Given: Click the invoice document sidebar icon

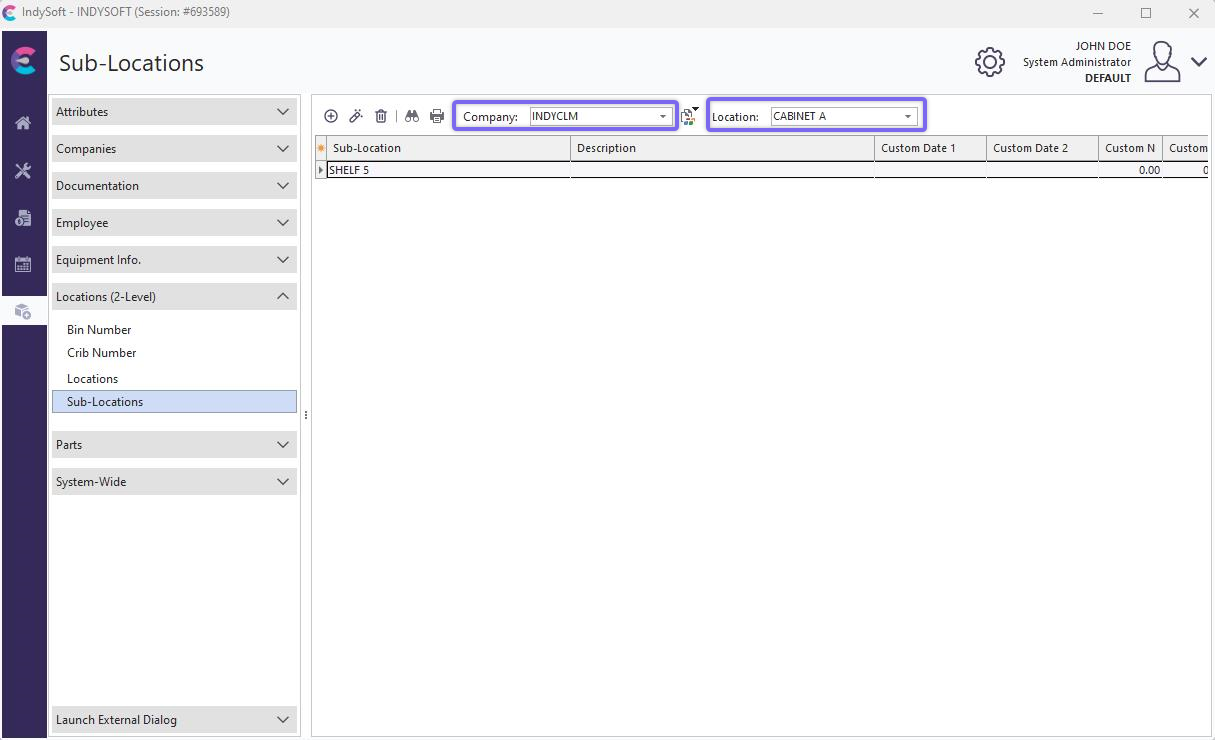Looking at the screenshot, I should [x=23, y=218].
